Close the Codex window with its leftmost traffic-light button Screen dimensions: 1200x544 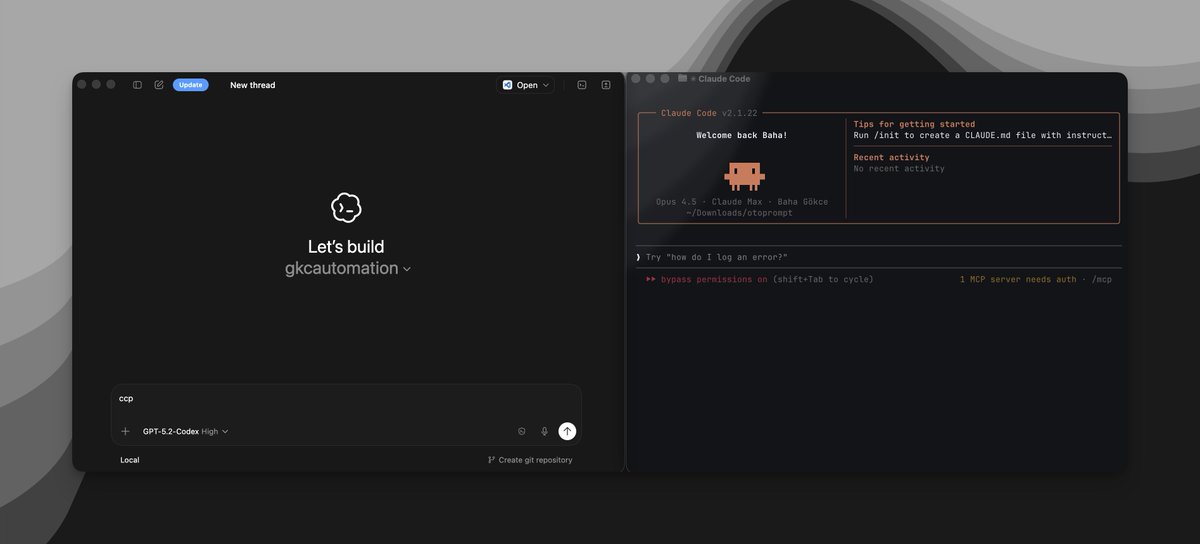[82, 85]
